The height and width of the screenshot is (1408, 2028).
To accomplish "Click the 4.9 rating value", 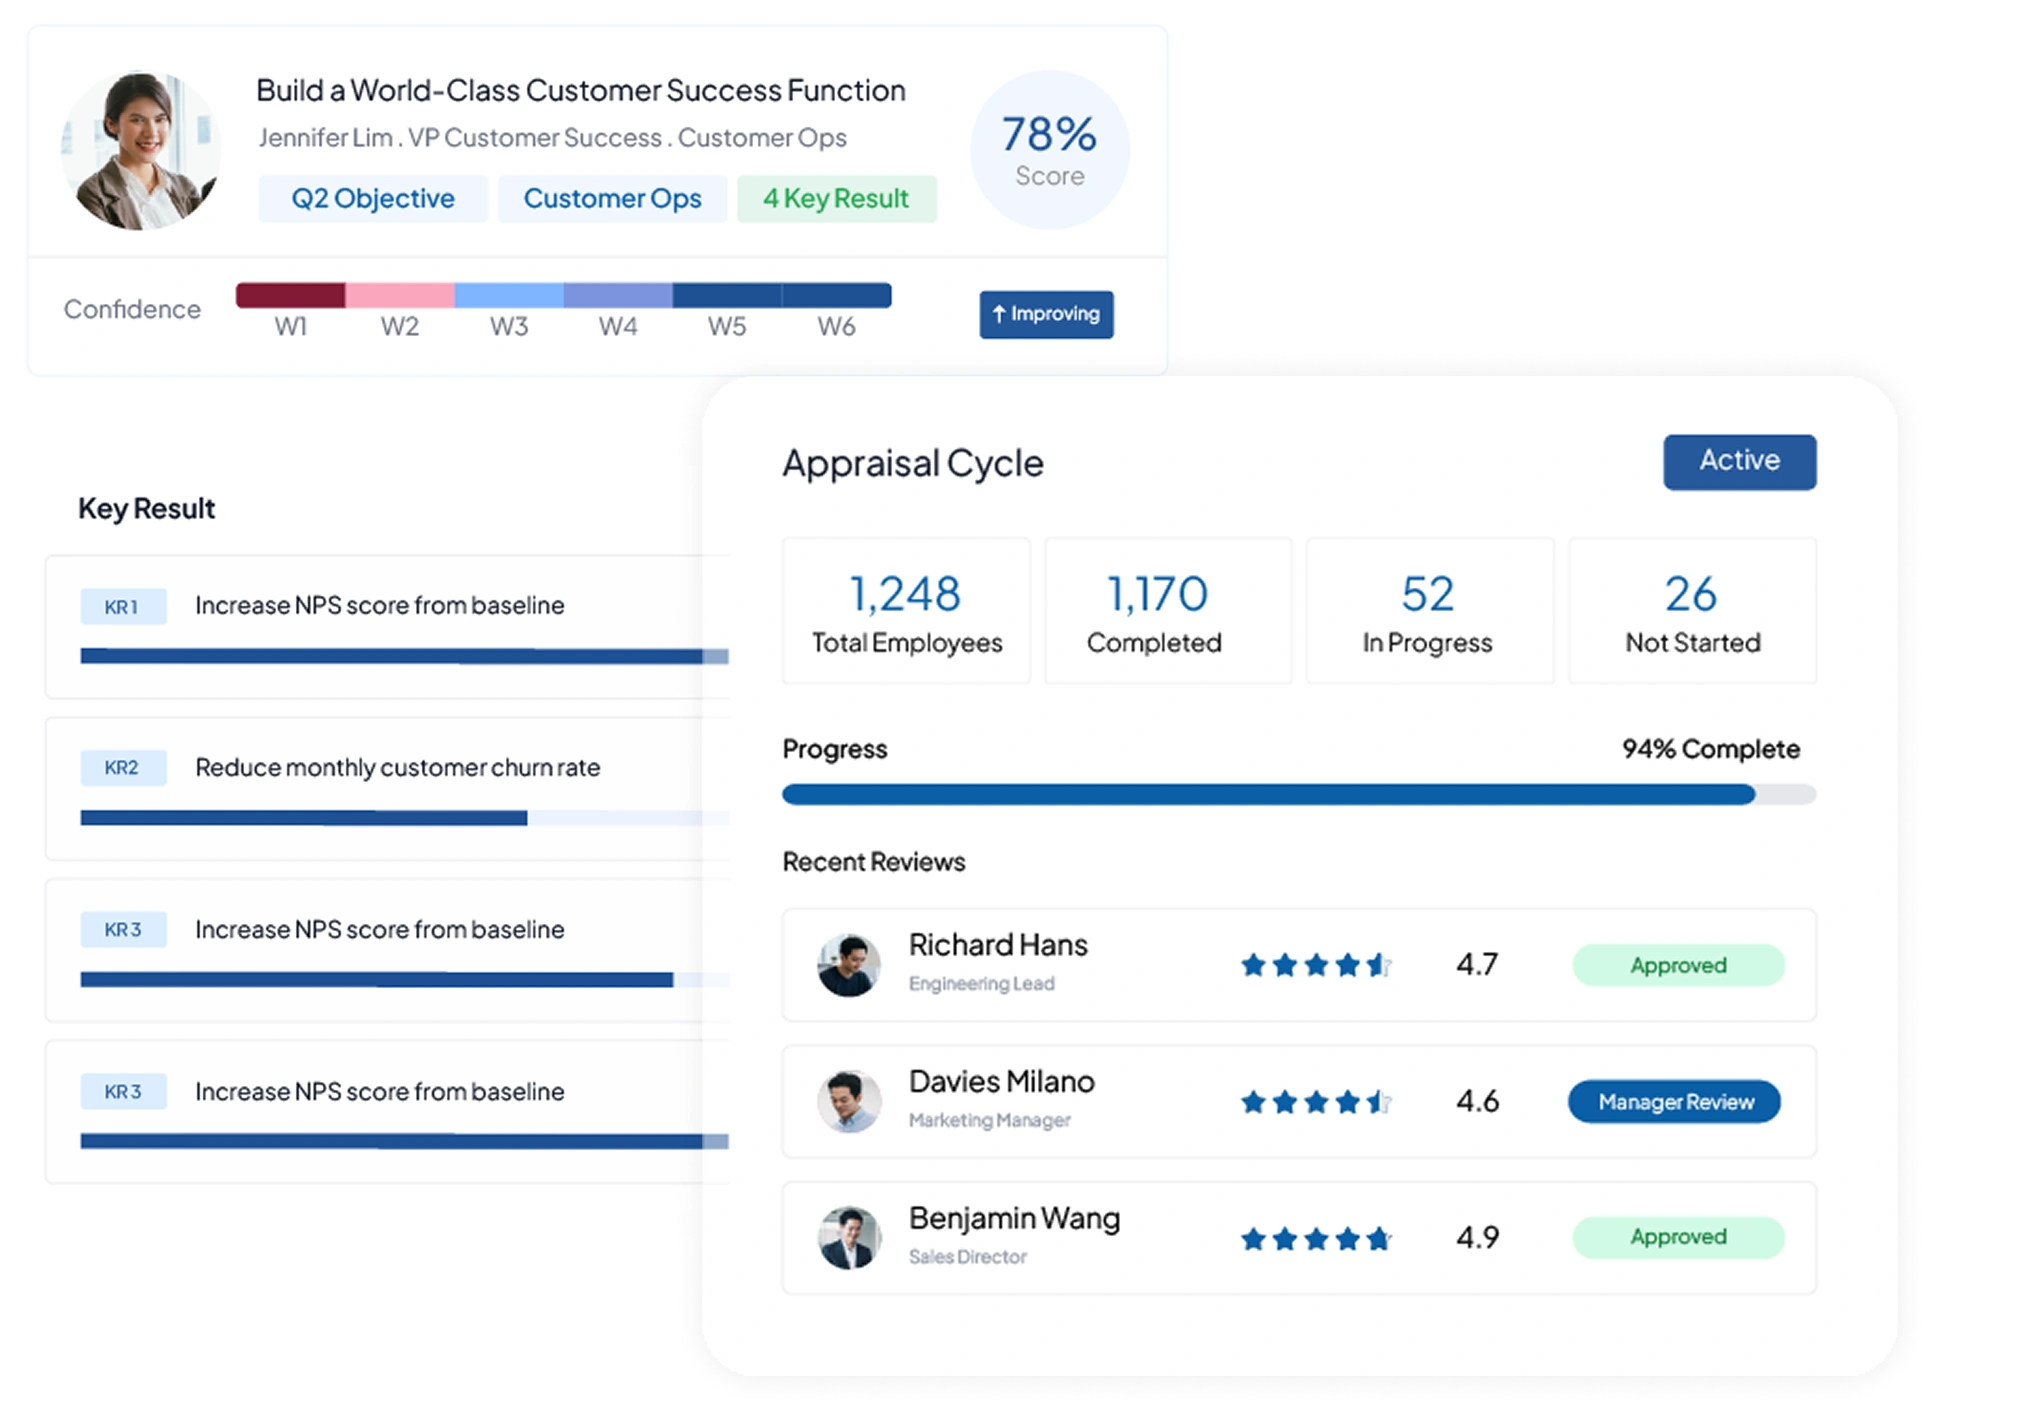I will tap(1477, 1238).
